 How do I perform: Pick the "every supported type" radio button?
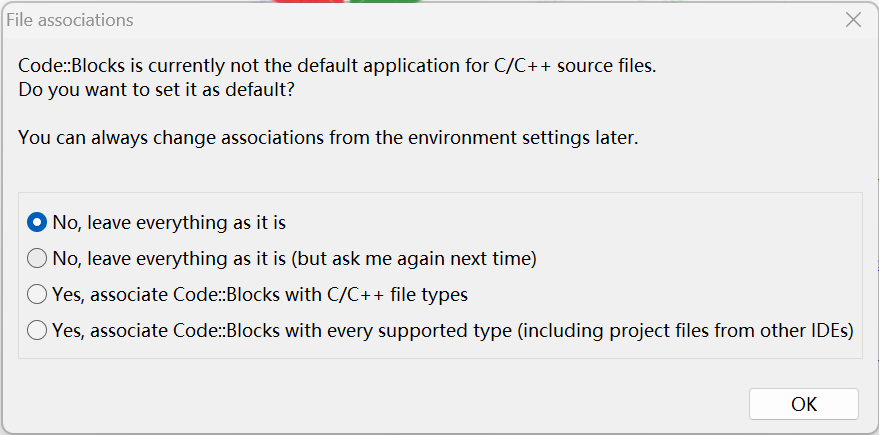tap(37, 330)
